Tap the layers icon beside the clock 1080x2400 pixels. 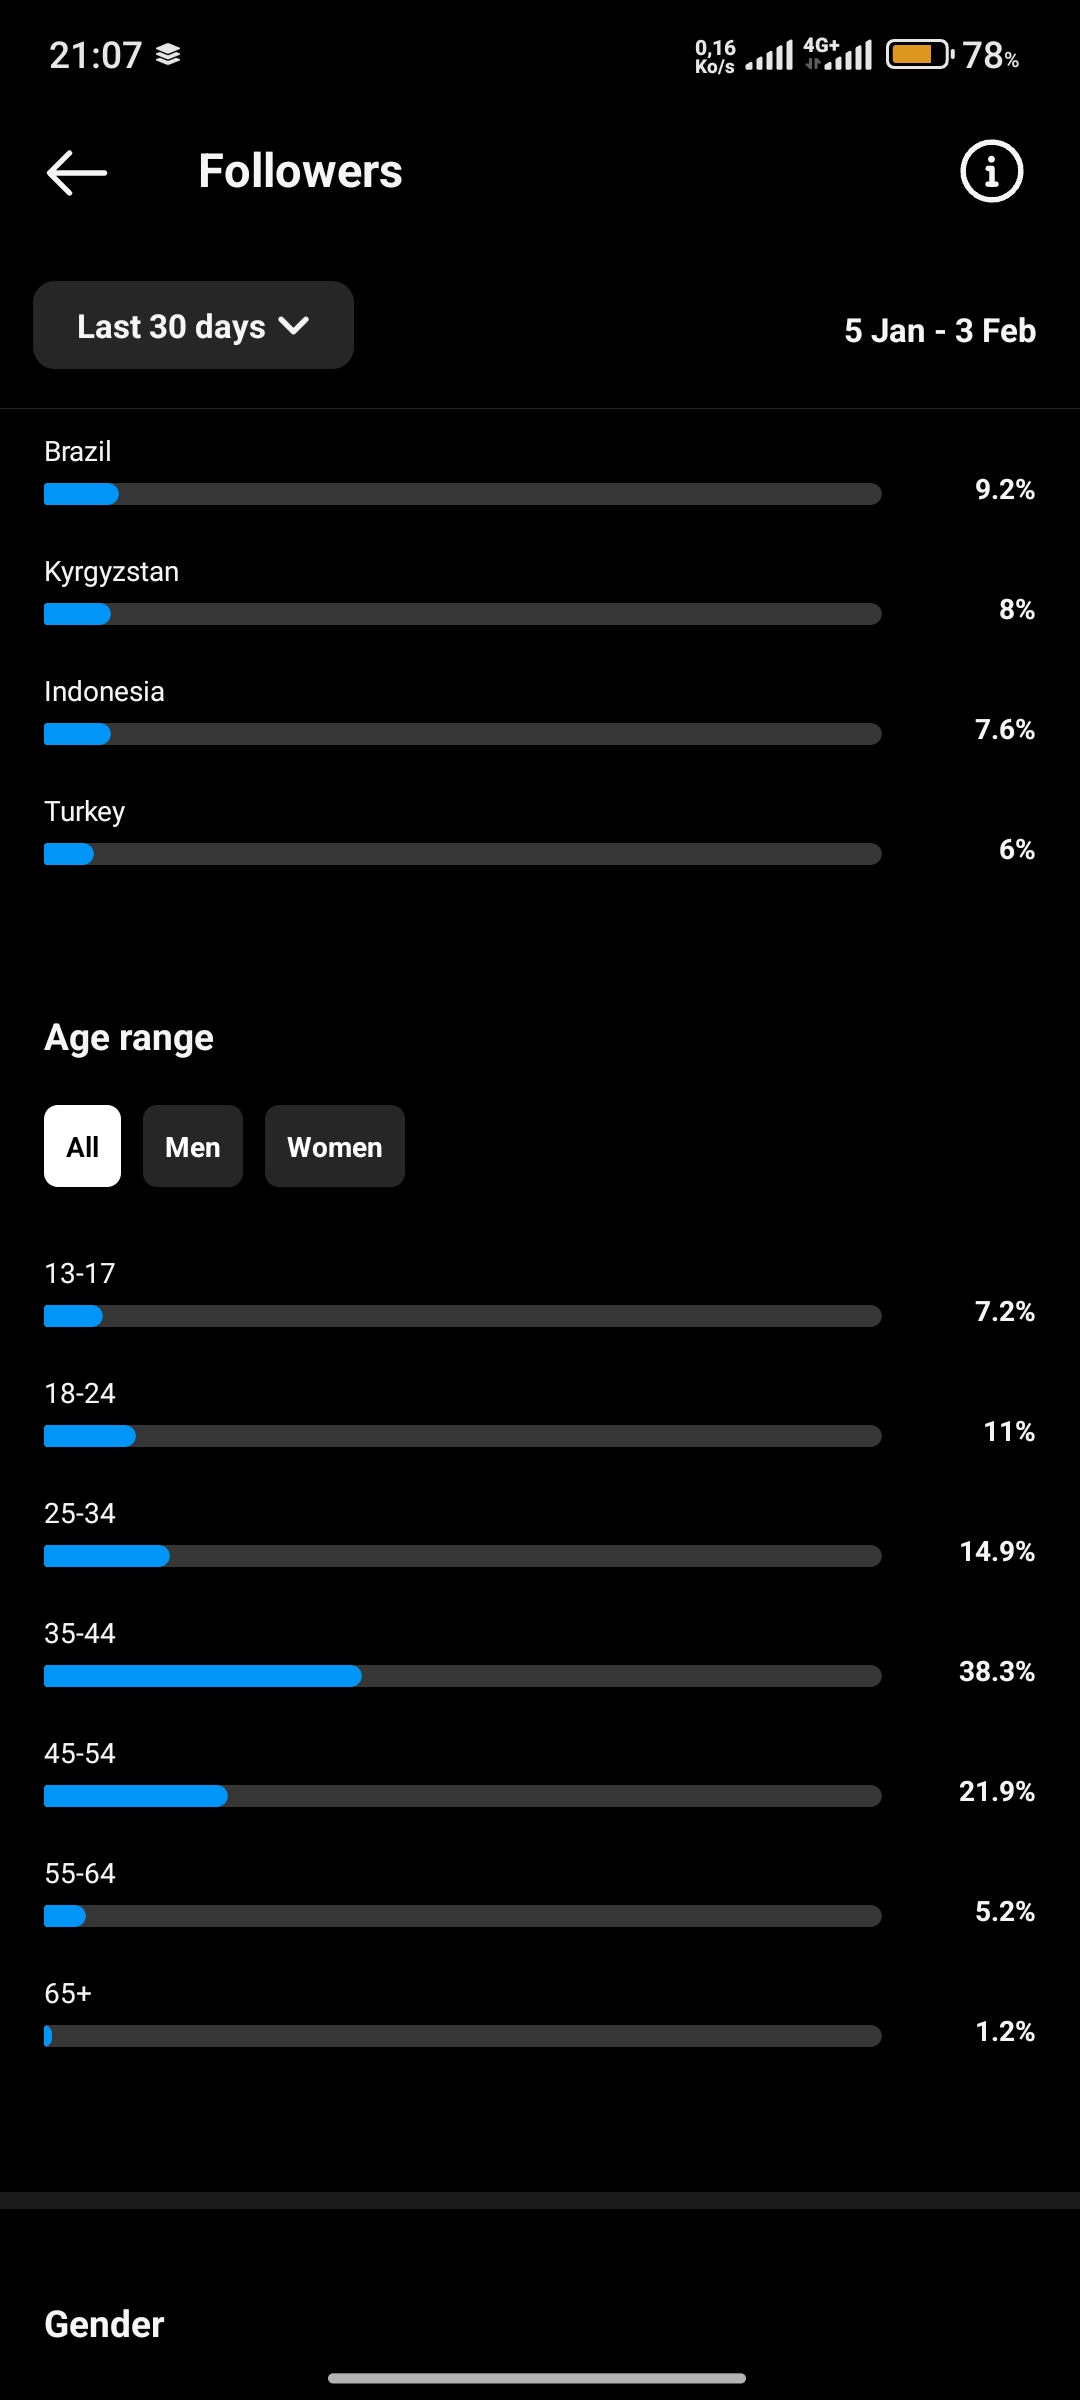coord(168,54)
